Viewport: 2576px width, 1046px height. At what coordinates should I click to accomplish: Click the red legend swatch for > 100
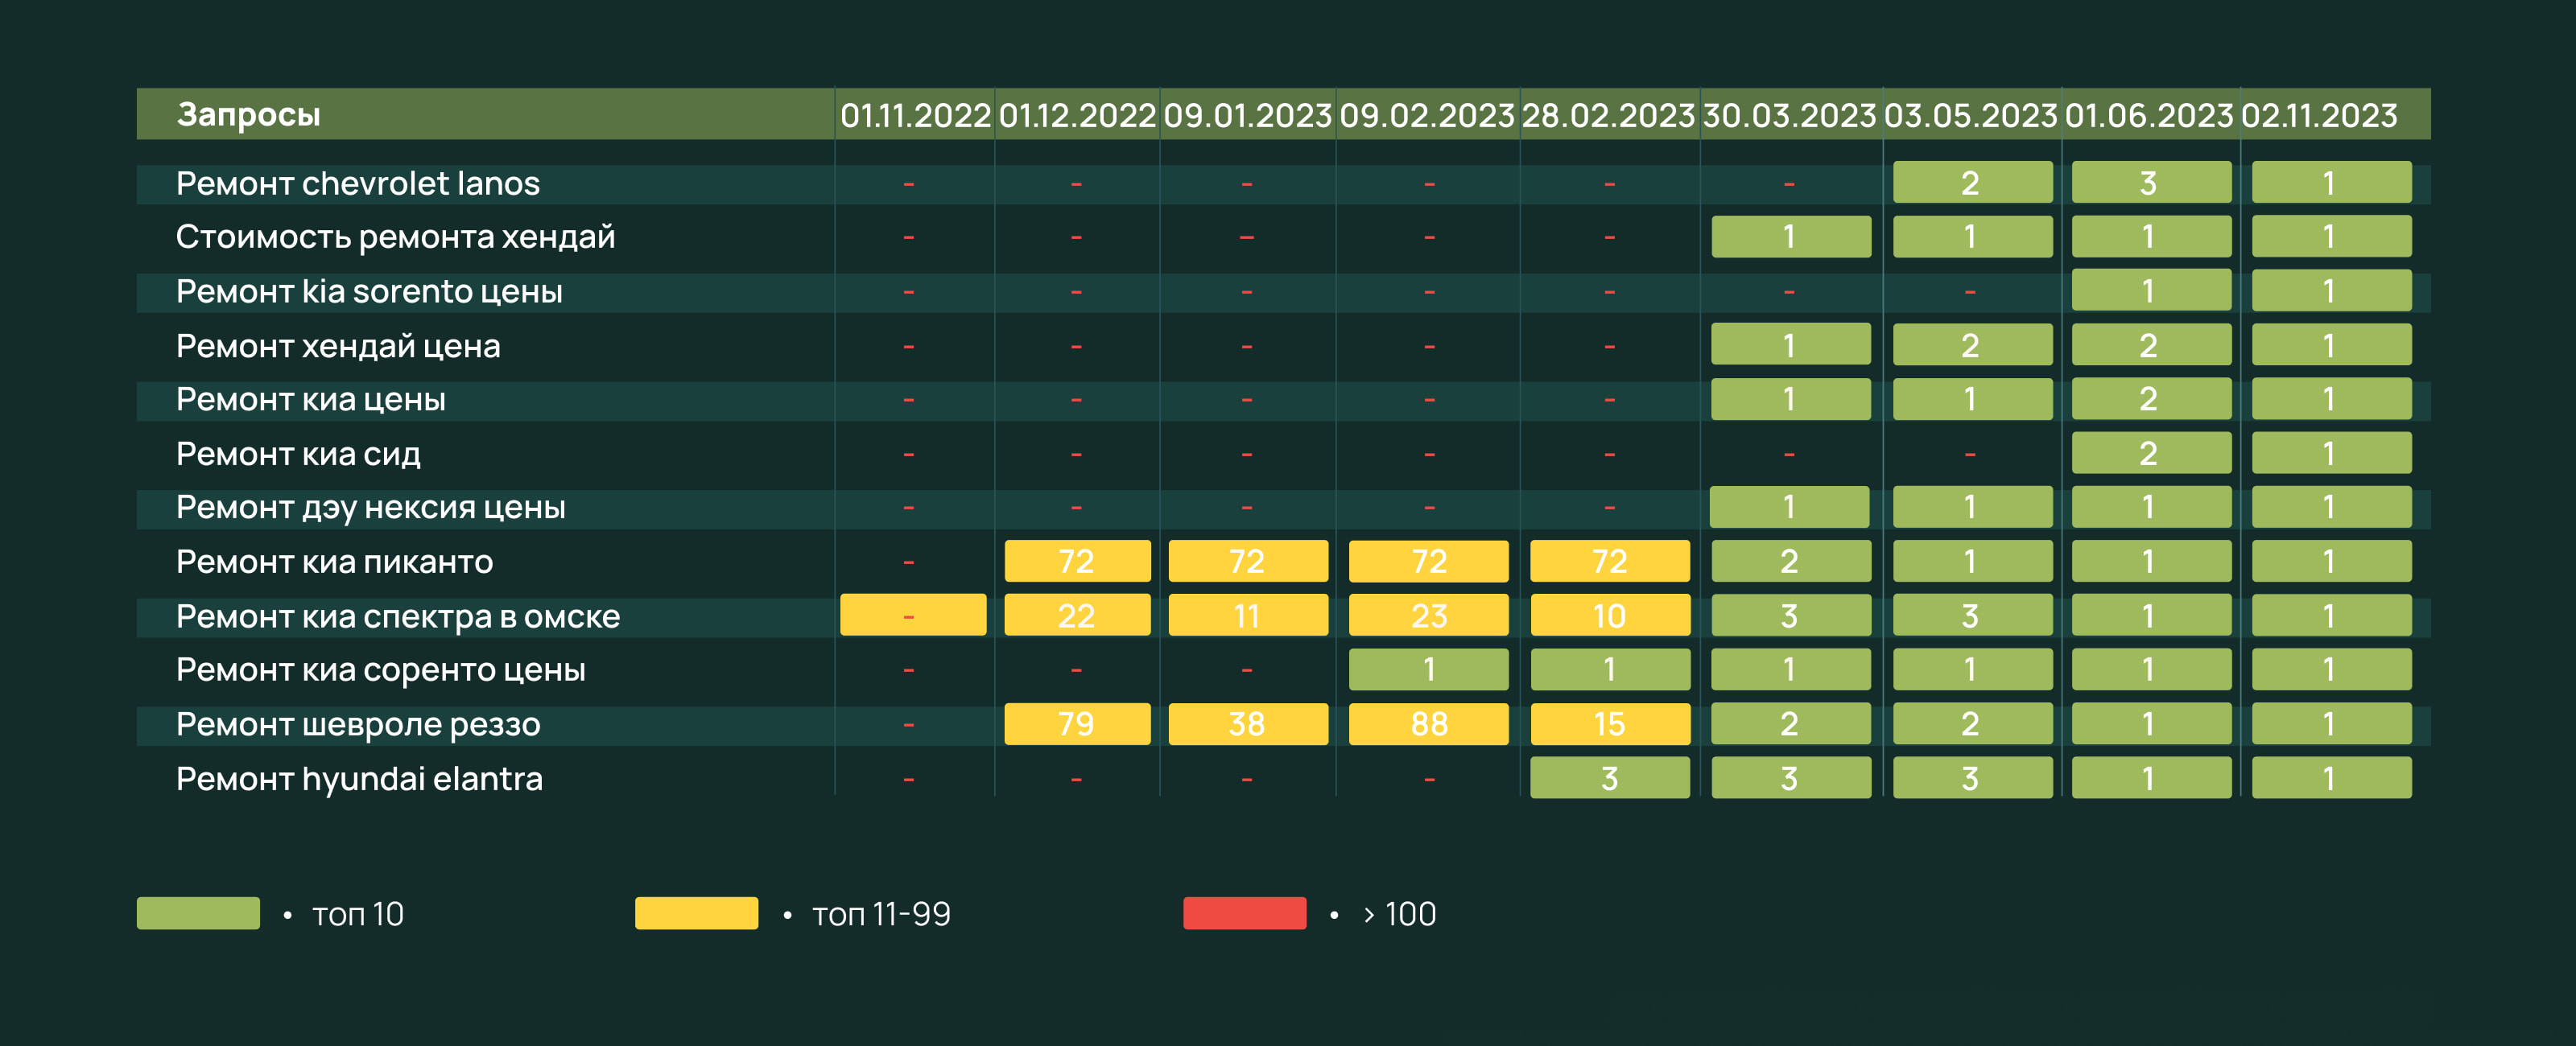1244,913
